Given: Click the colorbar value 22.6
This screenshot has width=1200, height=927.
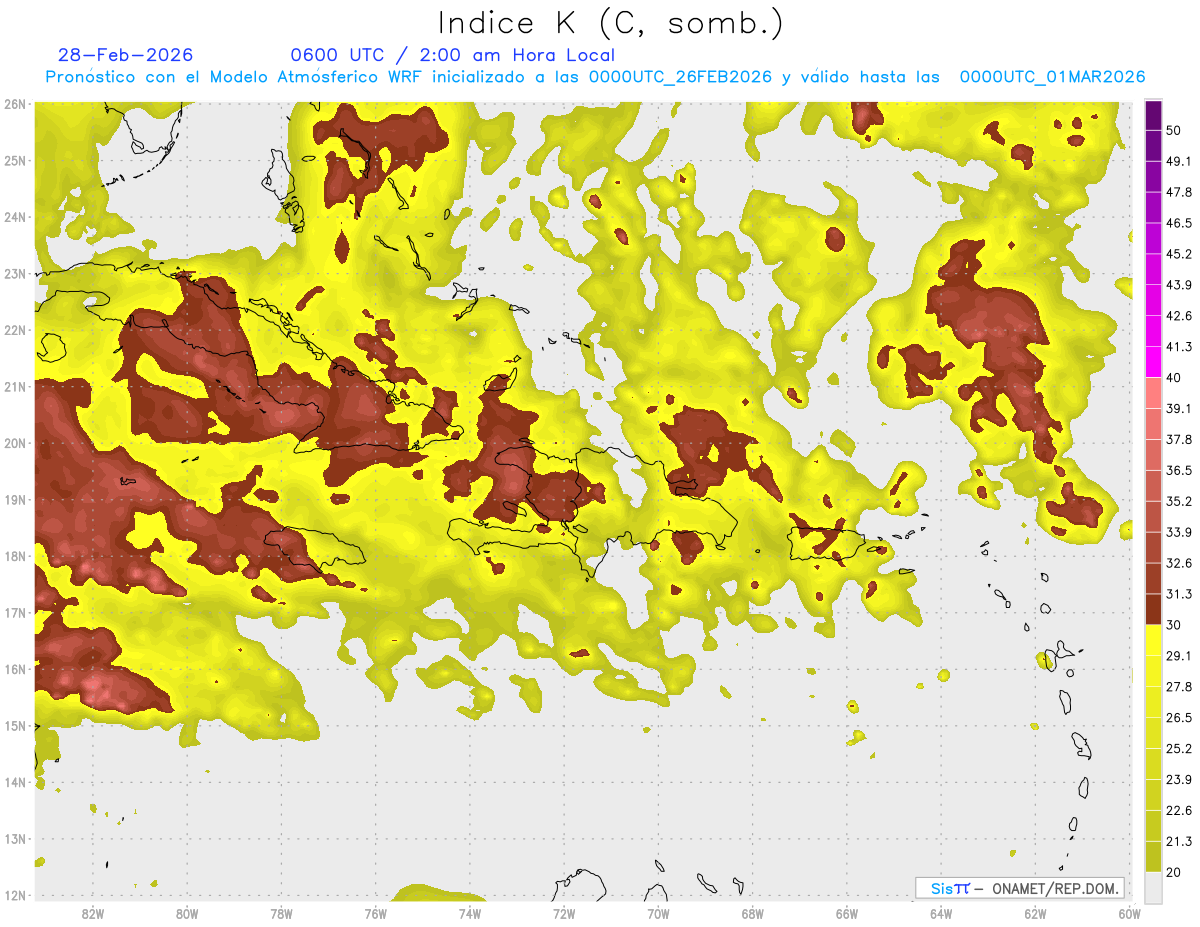Looking at the screenshot, I should click(1179, 810).
